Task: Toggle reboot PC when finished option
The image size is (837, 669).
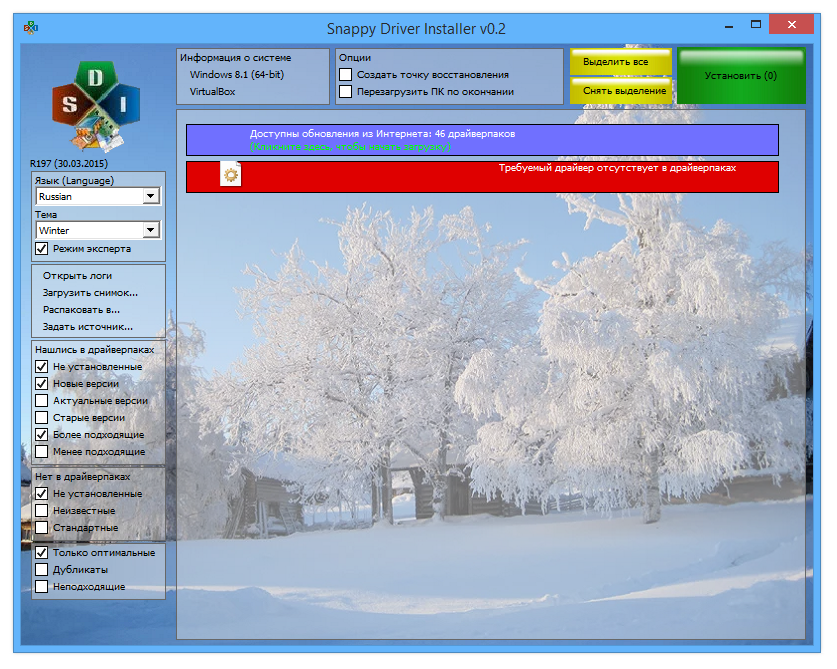Action: [346, 92]
